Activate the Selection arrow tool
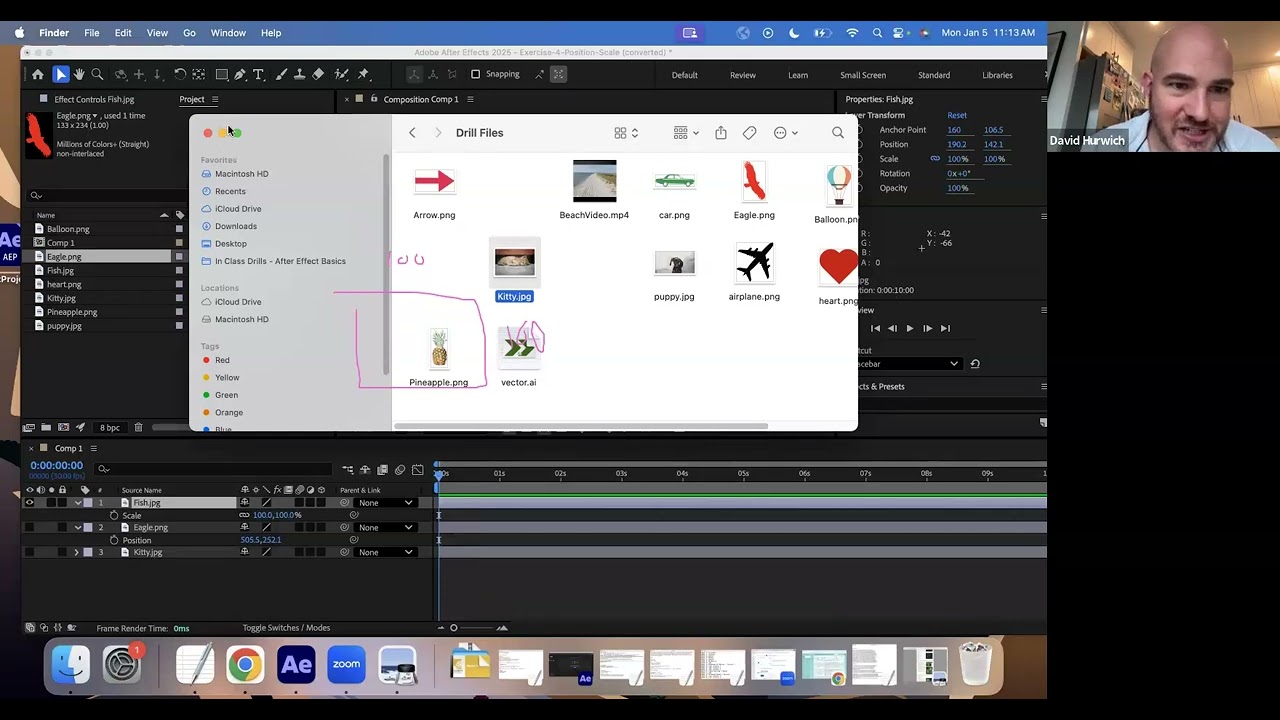This screenshot has height=720, width=1280. tap(61, 74)
